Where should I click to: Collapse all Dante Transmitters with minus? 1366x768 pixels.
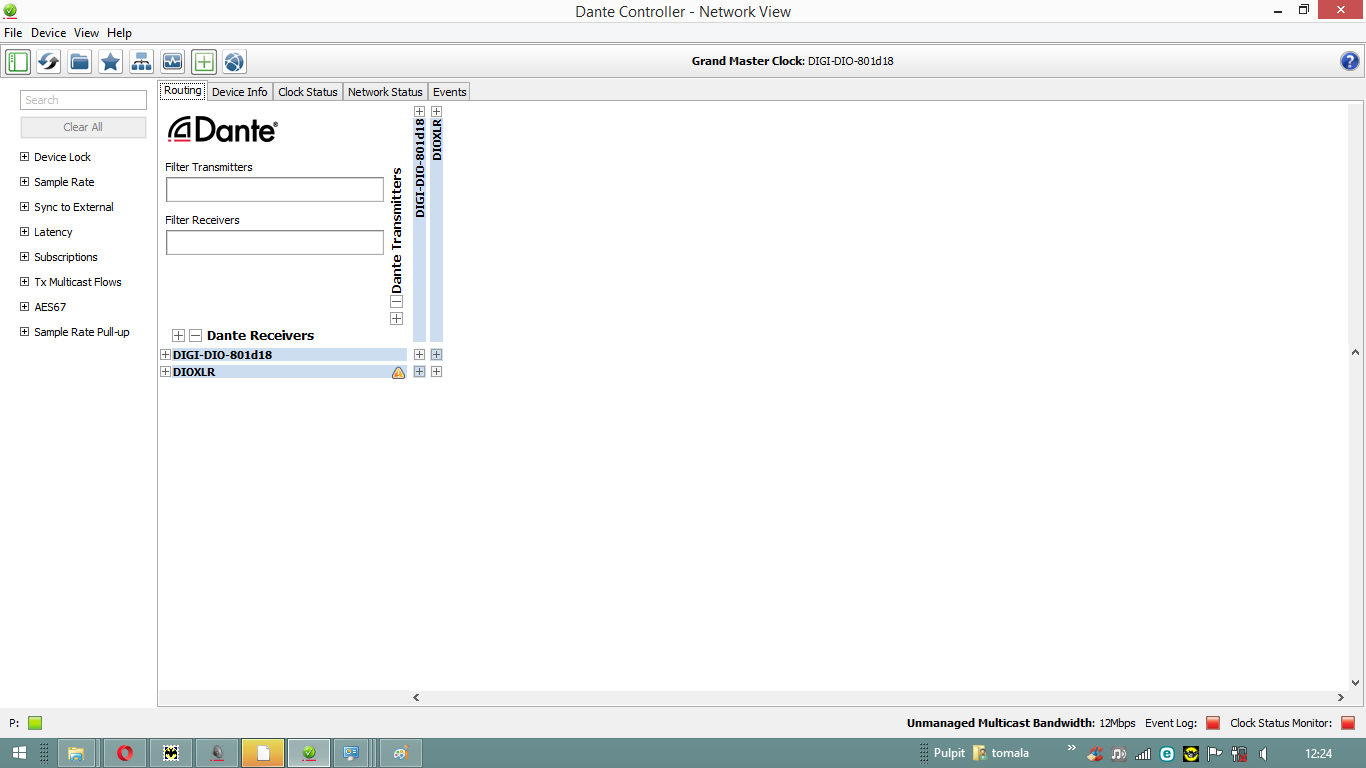[396, 301]
